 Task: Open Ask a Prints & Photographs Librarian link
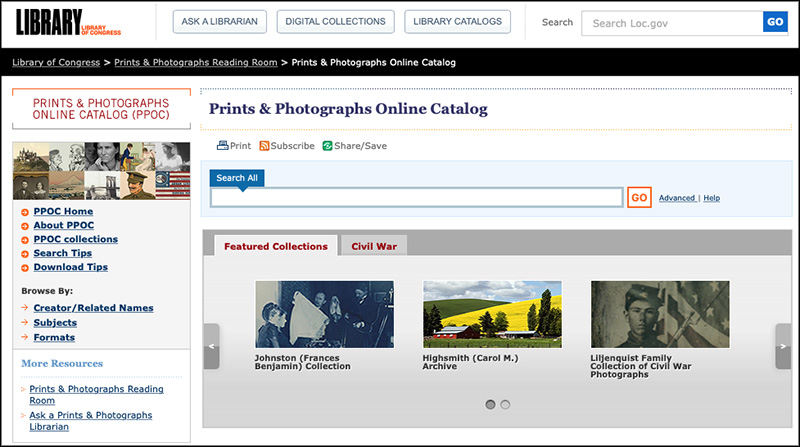[x=90, y=420]
